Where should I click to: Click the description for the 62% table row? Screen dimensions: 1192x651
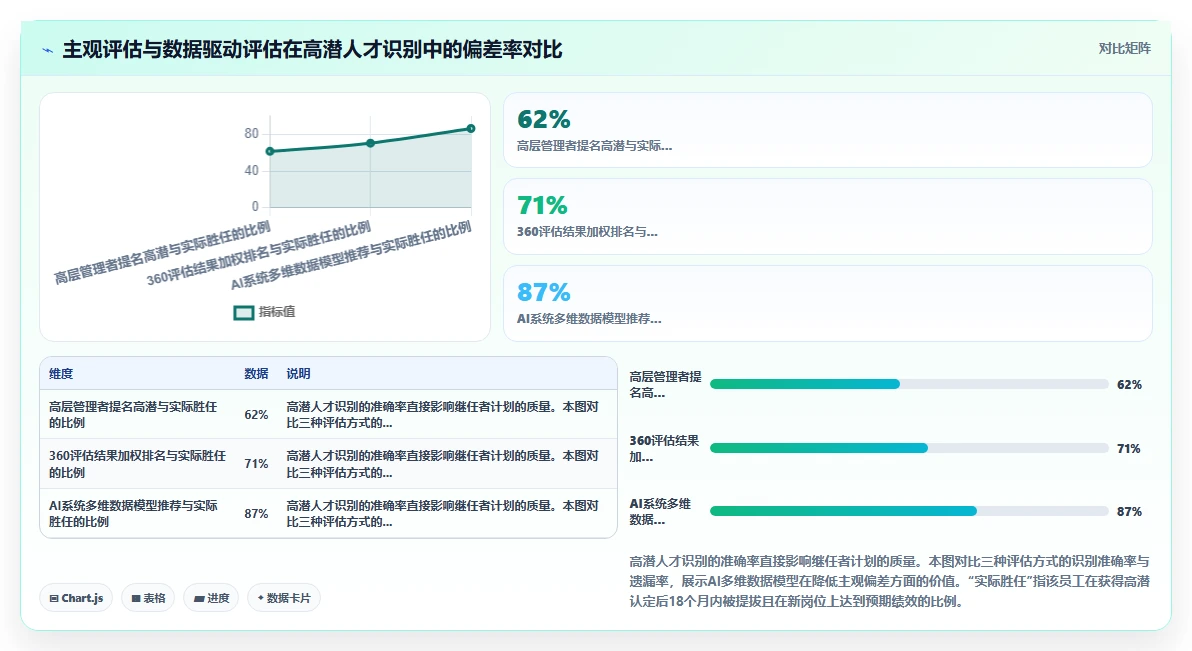pyautogui.click(x=442, y=414)
